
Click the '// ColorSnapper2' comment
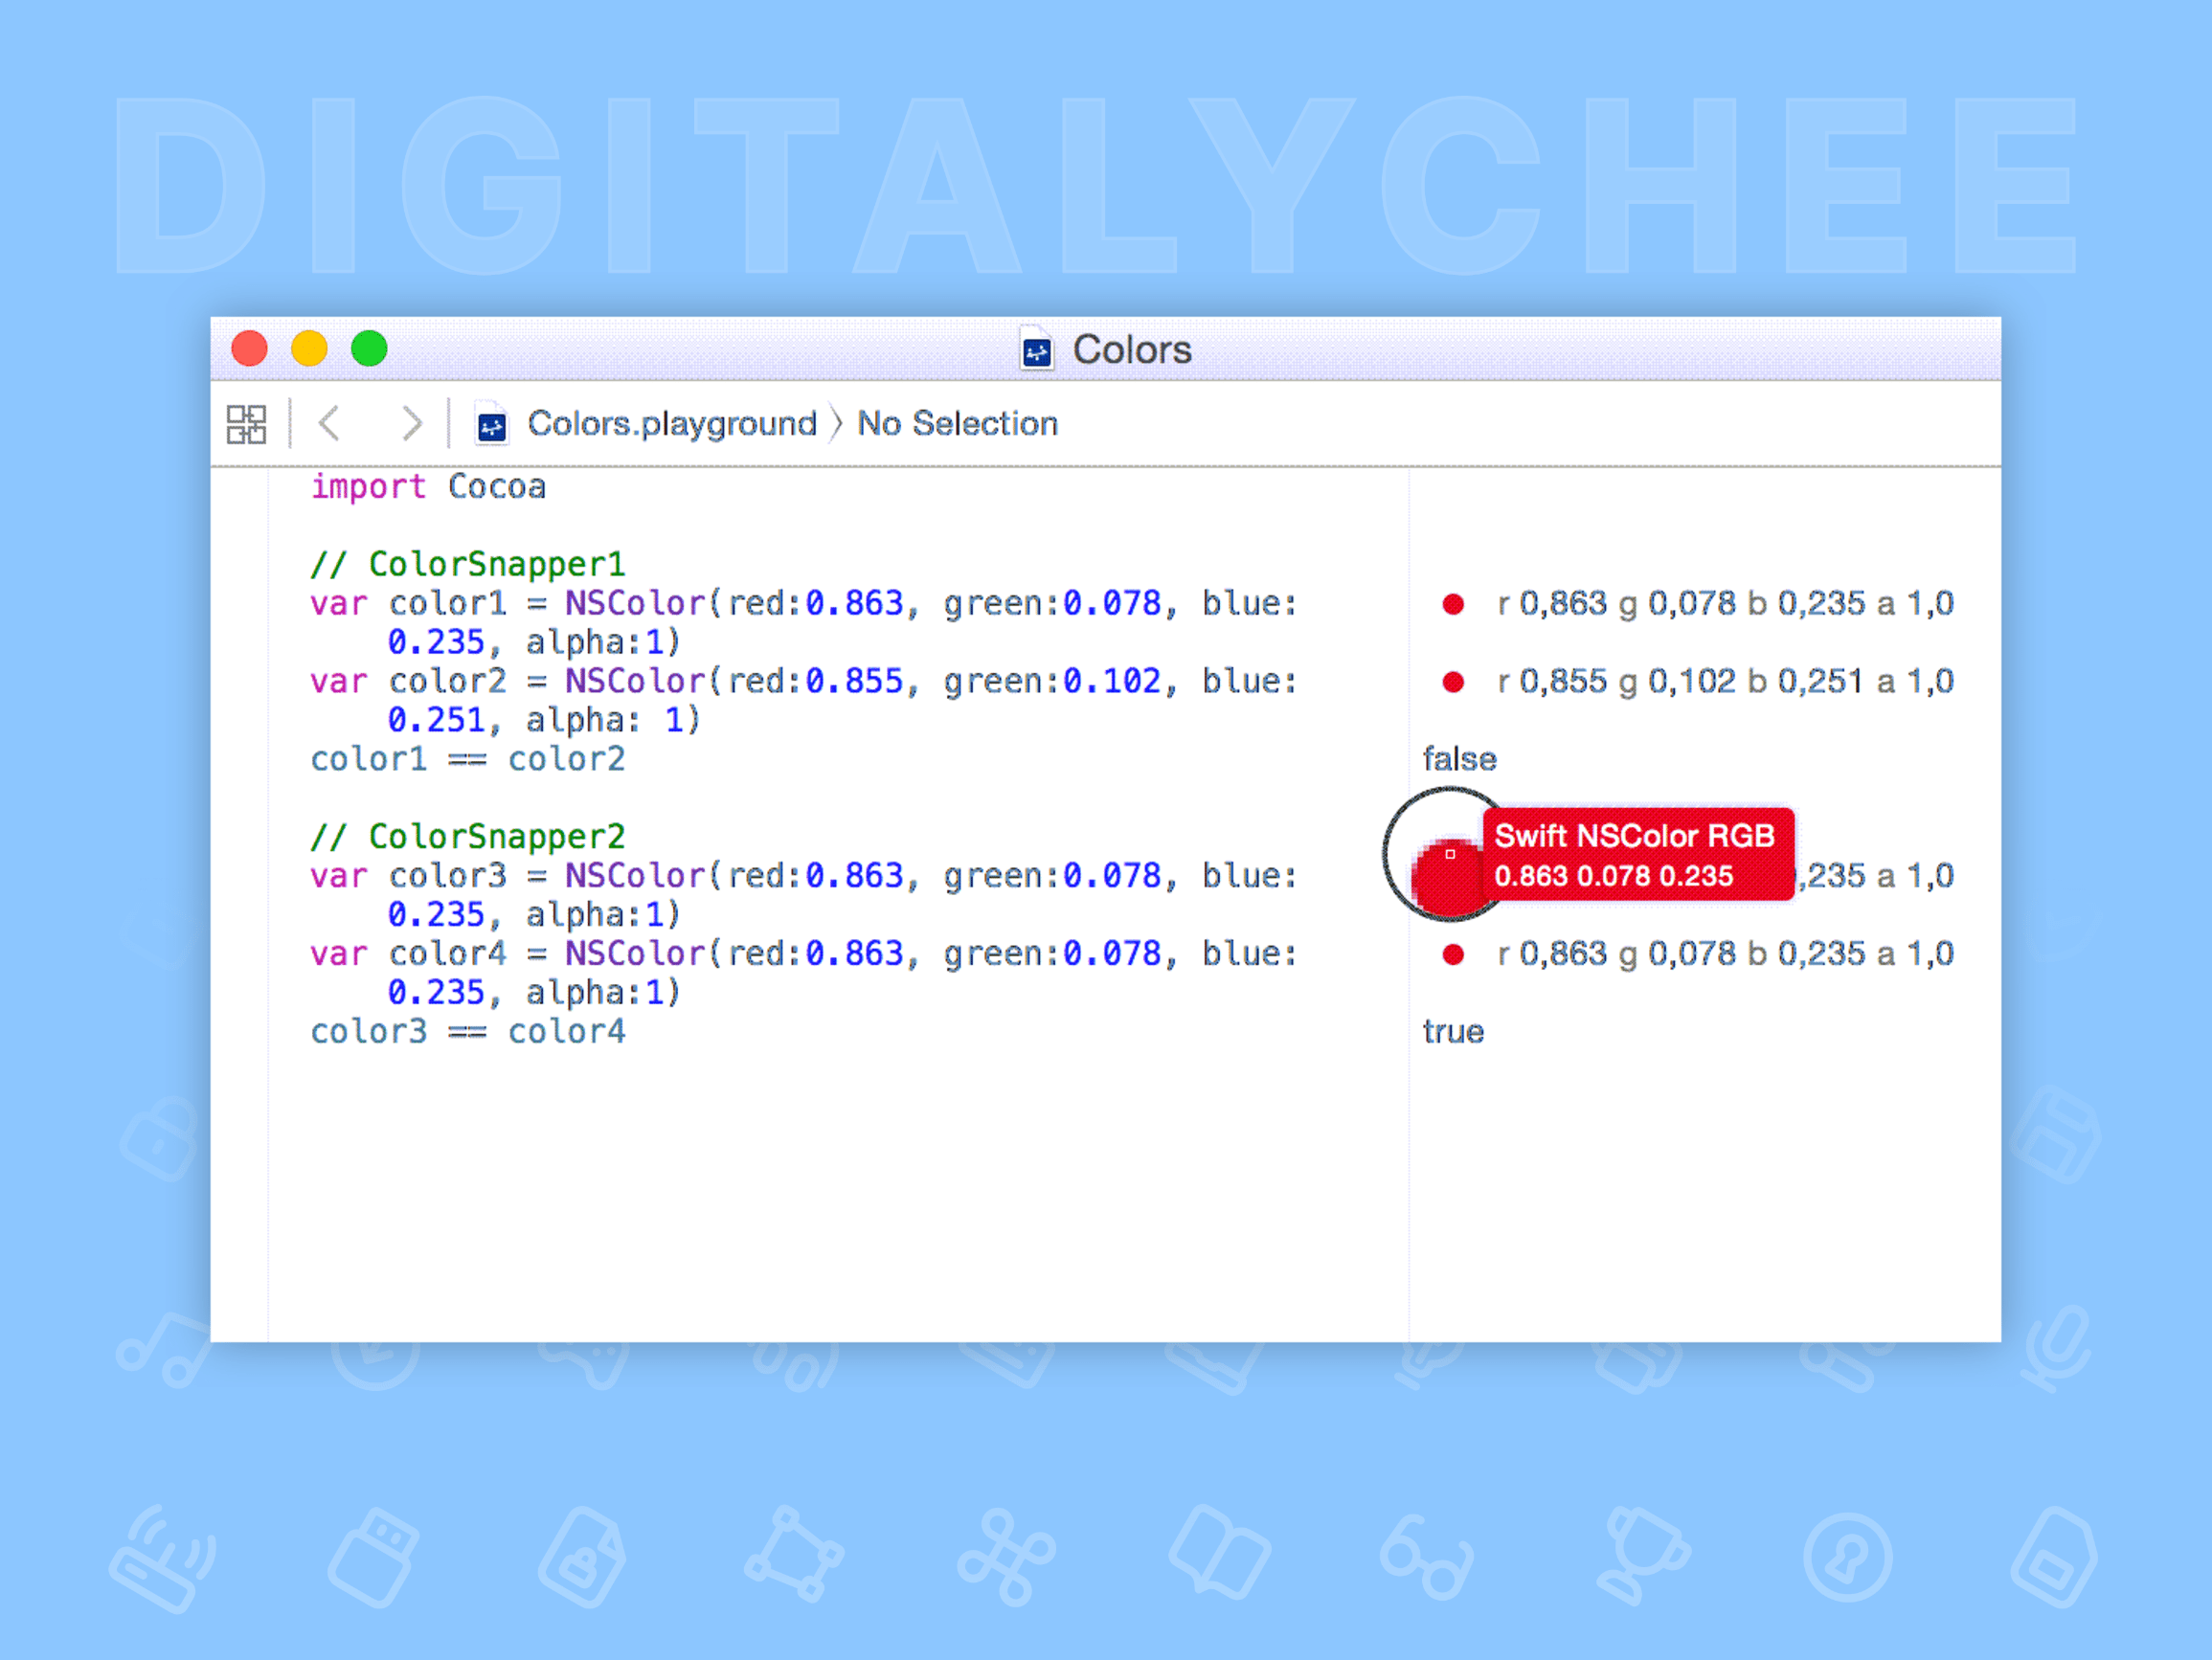point(467,836)
